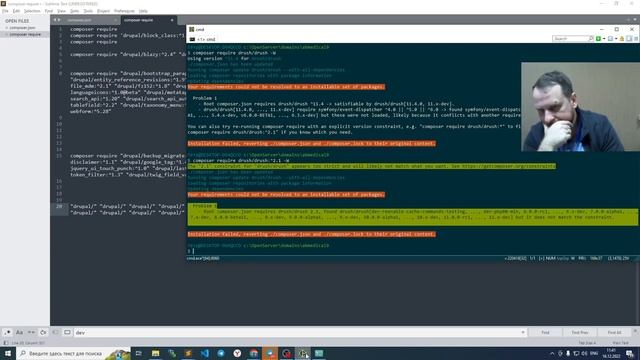Close composer.json via its sidebar x icon
The image size is (640, 360).
pos(6,28)
